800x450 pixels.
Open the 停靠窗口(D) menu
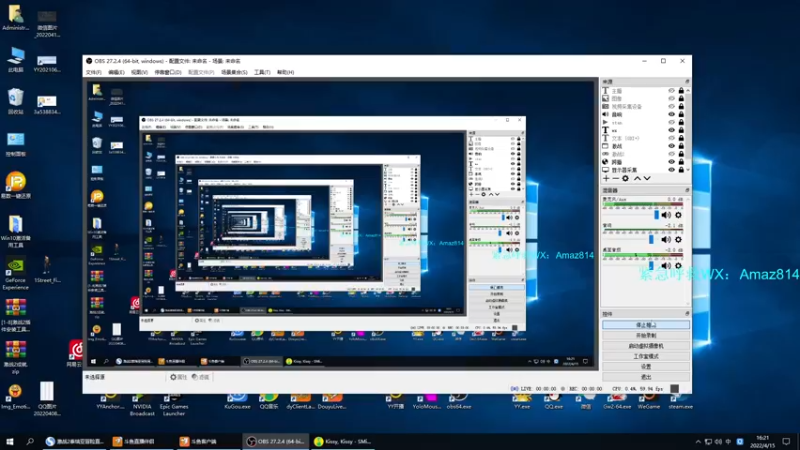point(168,72)
